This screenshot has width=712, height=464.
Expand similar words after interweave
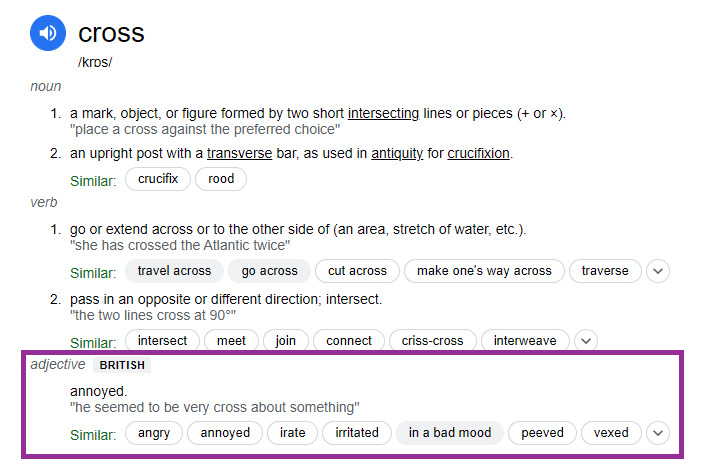(x=586, y=341)
